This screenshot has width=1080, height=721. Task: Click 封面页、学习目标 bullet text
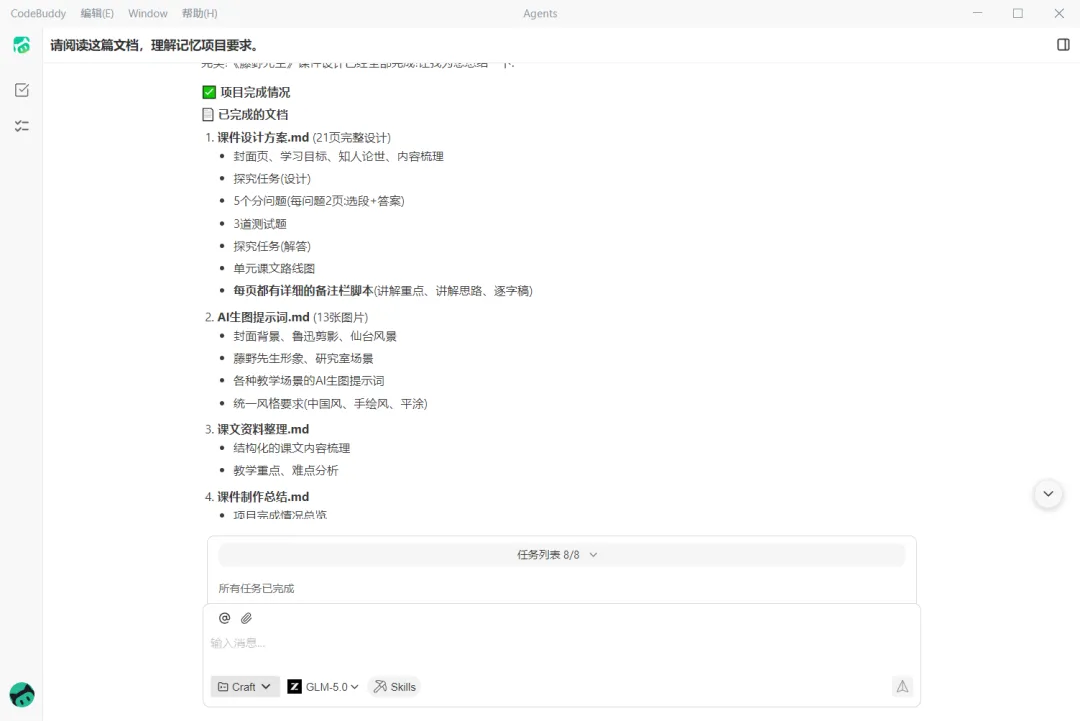pyautogui.click(x=338, y=156)
